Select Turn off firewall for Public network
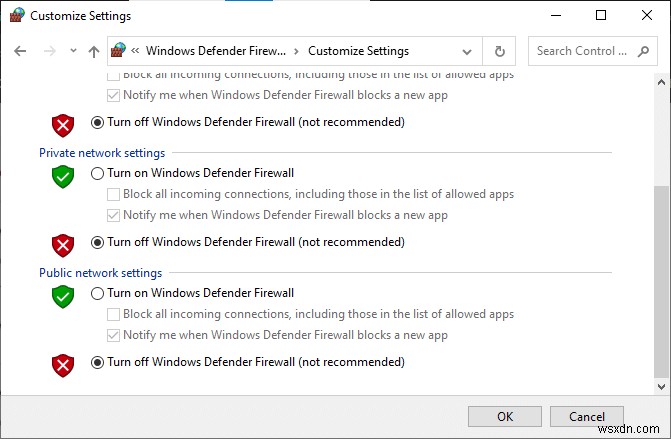This screenshot has width=671, height=439. 97,362
